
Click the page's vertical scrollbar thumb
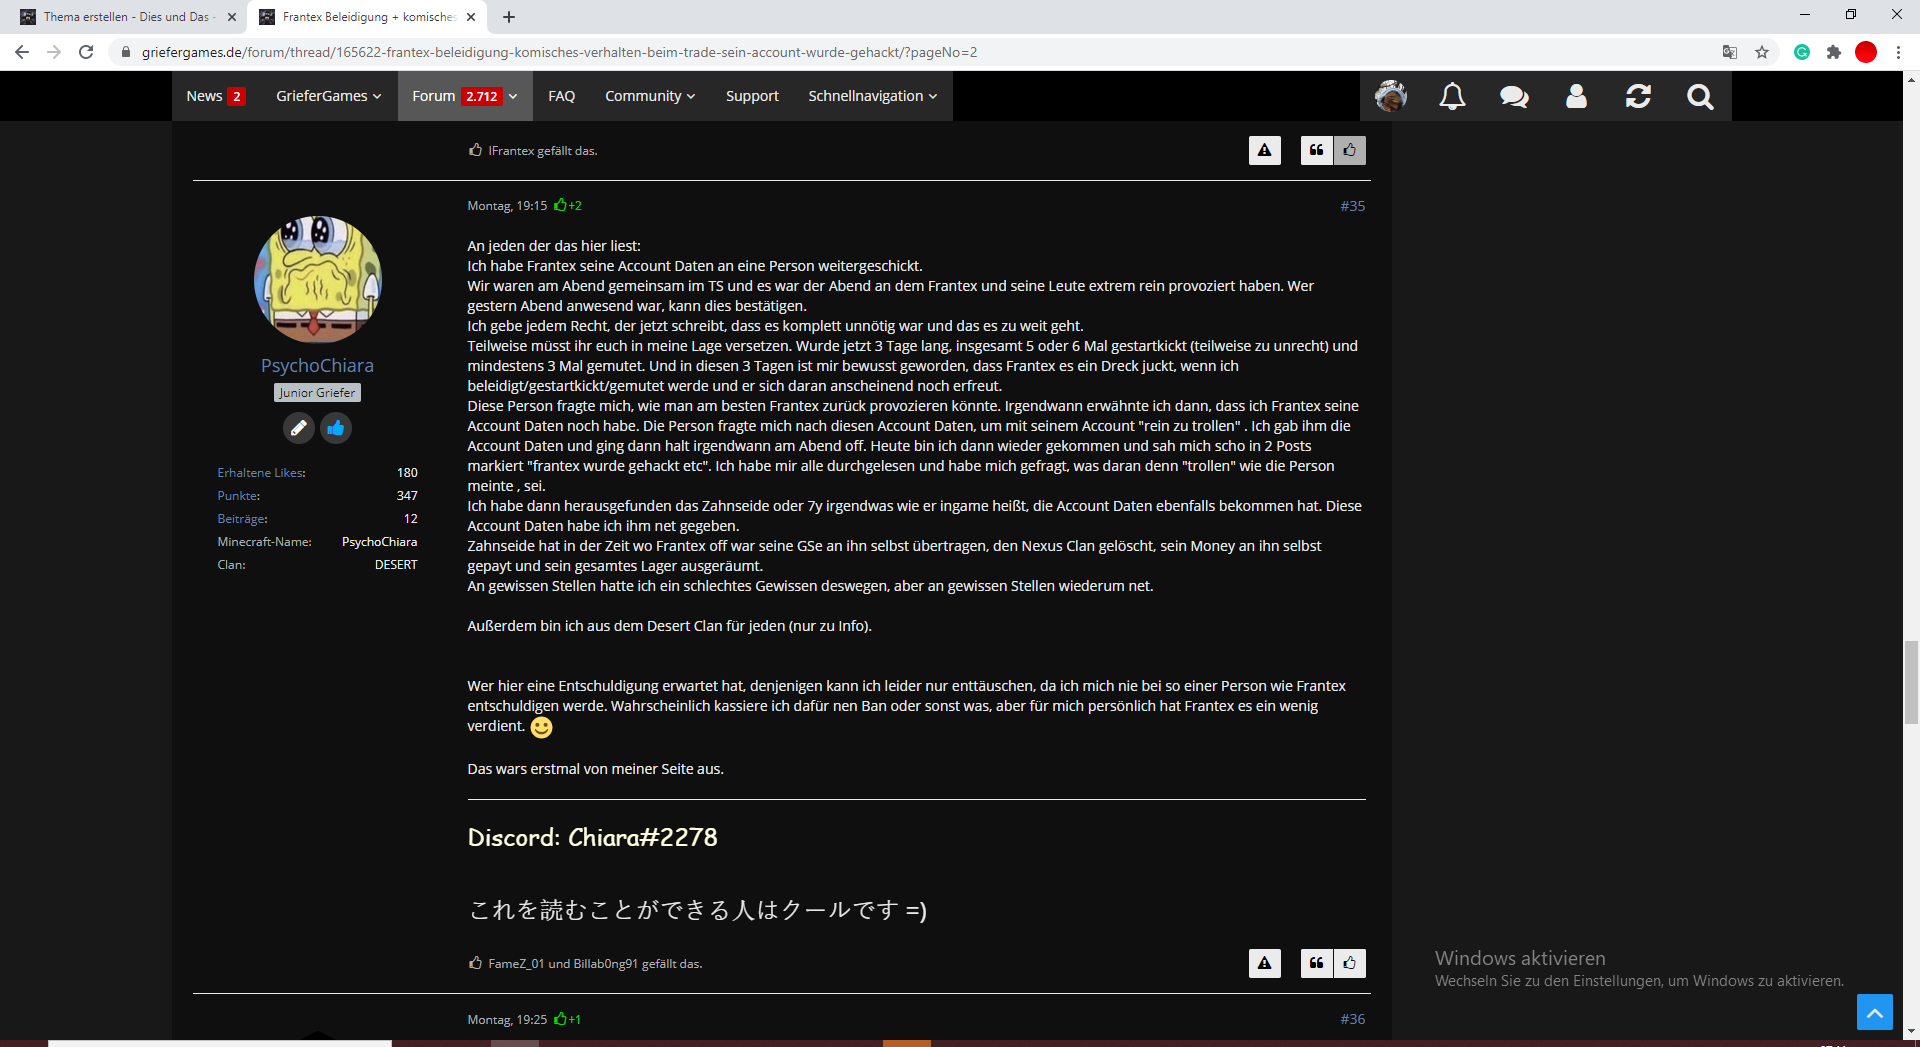pos(1911,682)
